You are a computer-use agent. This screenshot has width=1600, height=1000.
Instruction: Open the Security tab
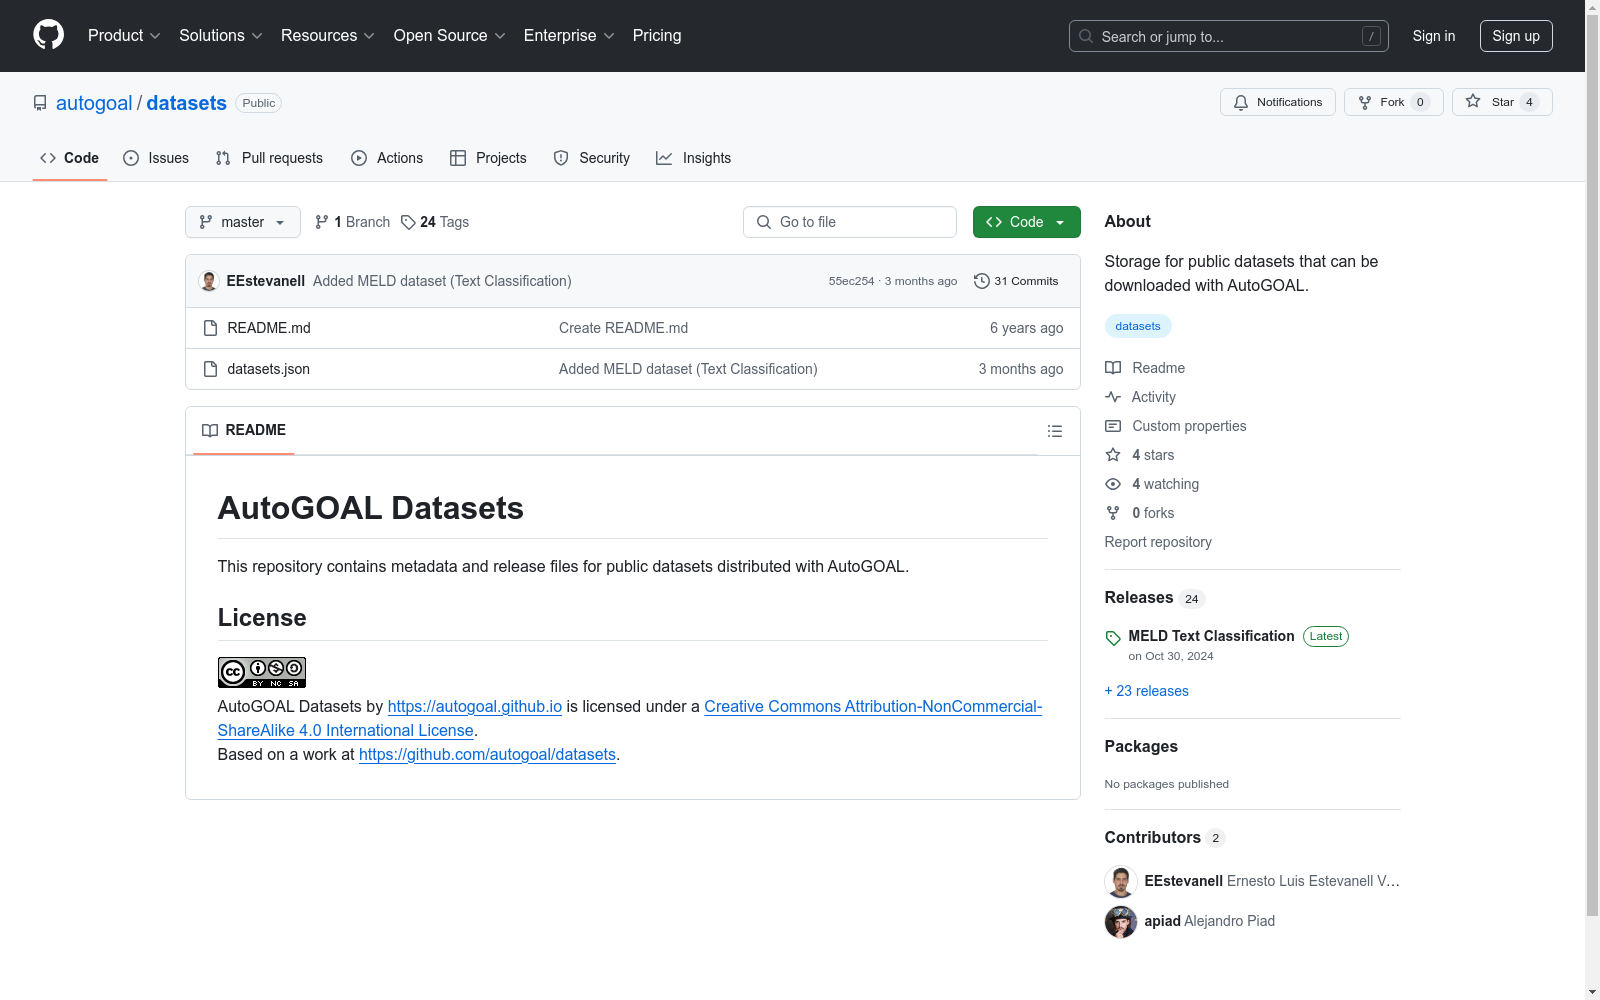pos(592,158)
